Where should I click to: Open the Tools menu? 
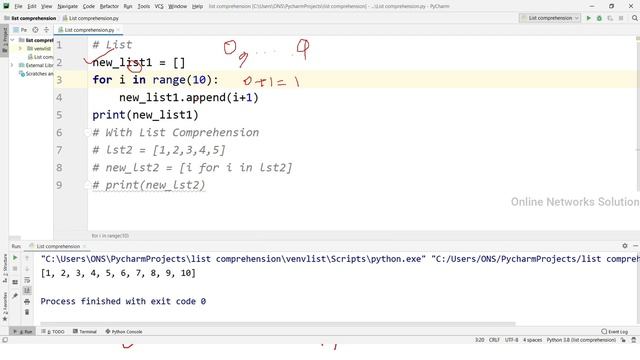[x=143, y=6]
